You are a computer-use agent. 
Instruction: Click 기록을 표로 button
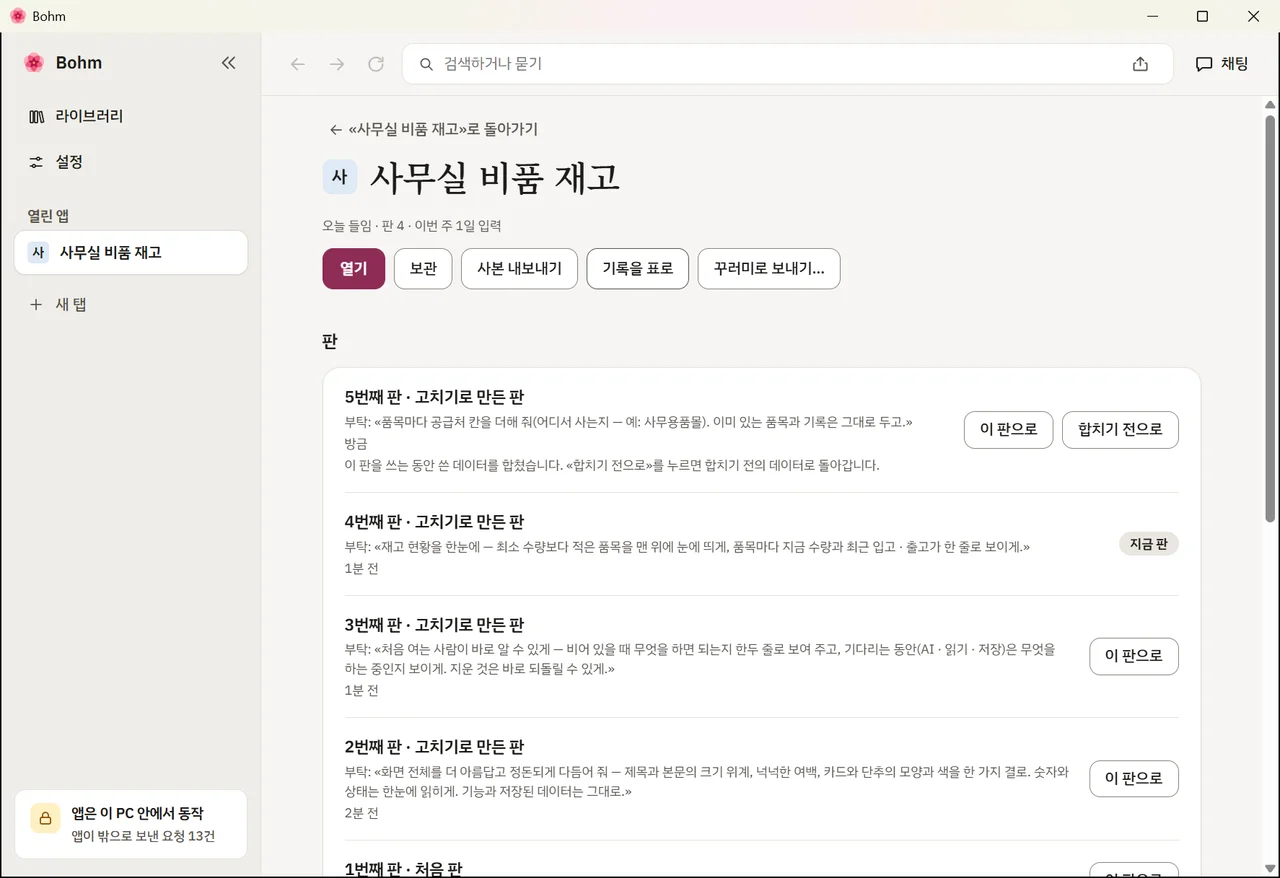click(638, 269)
